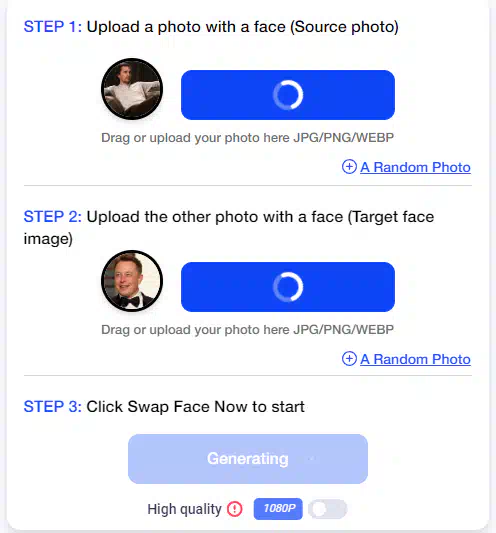Open the Step 2 'A Random Photo' link
The height and width of the screenshot is (533, 496).
pos(415,359)
